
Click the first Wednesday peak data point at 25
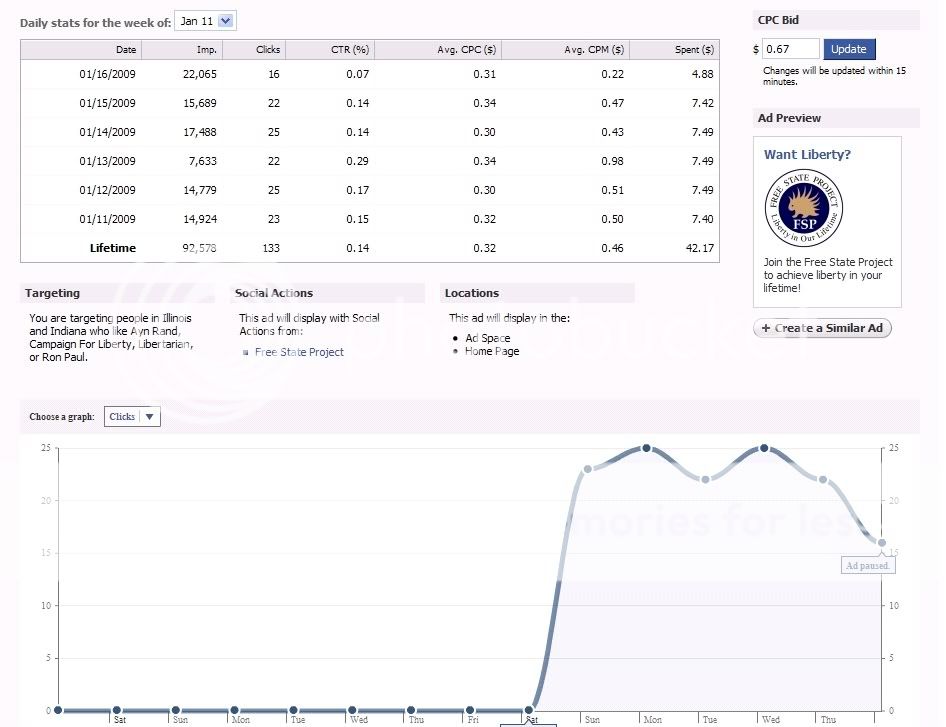765,448
